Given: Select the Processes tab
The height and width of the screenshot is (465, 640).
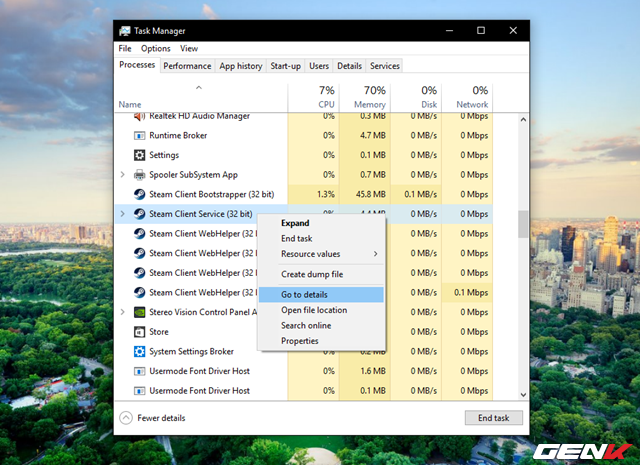Looking at the screenshot, I should (137, 65).
